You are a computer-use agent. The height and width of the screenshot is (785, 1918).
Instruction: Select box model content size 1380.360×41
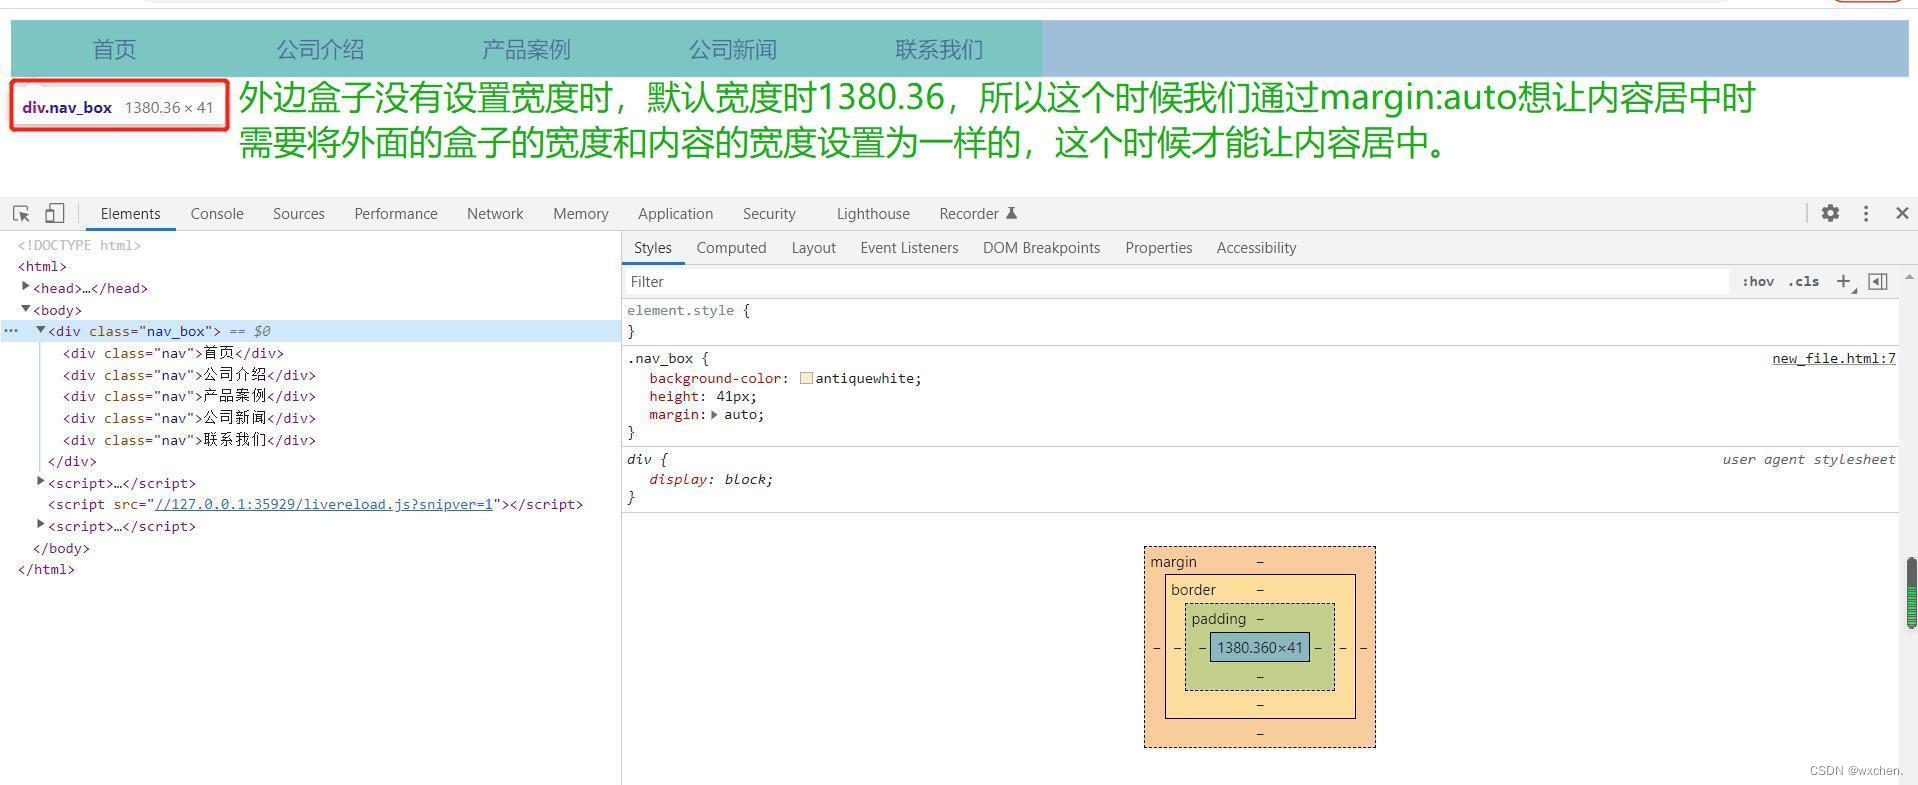pyautogui.click(x=1259, y=648)
